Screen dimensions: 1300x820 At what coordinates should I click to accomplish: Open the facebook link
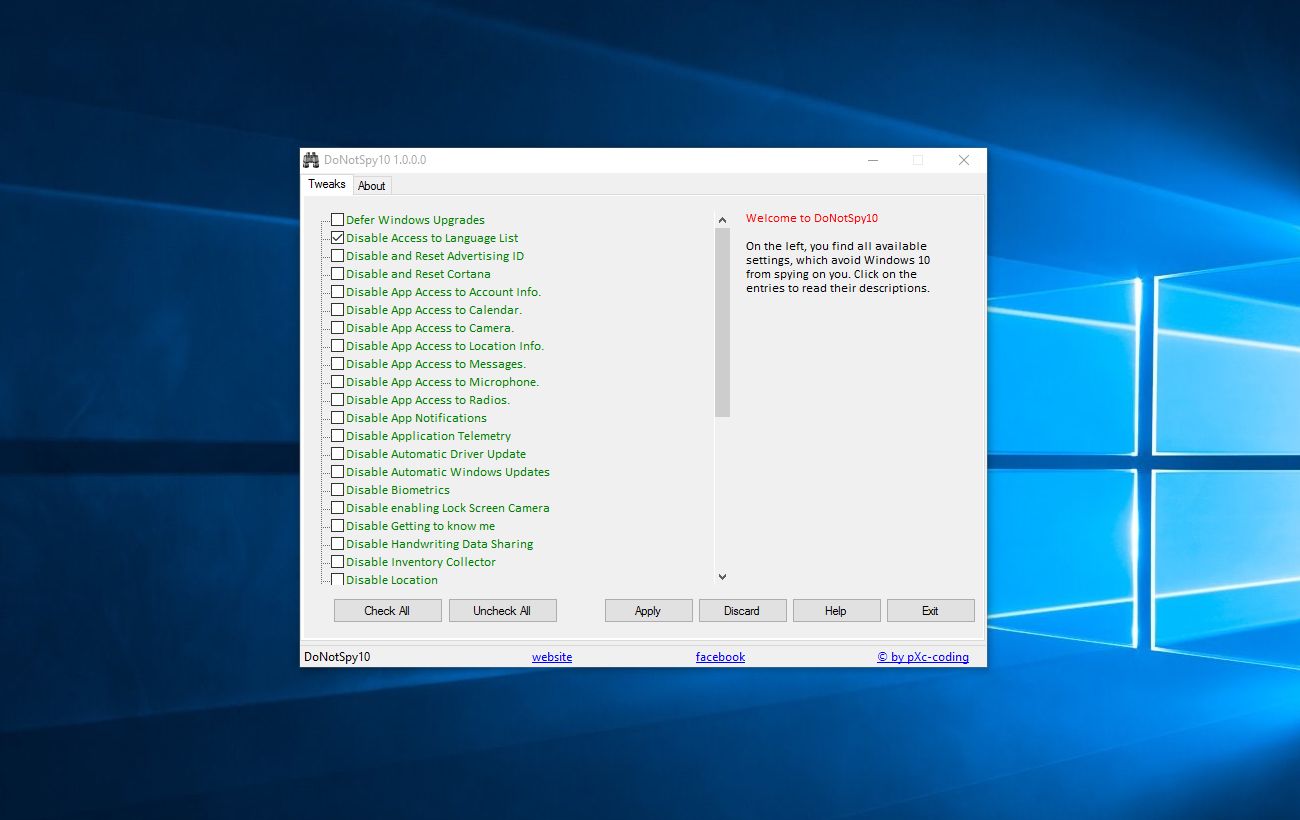tap(720, 657)
